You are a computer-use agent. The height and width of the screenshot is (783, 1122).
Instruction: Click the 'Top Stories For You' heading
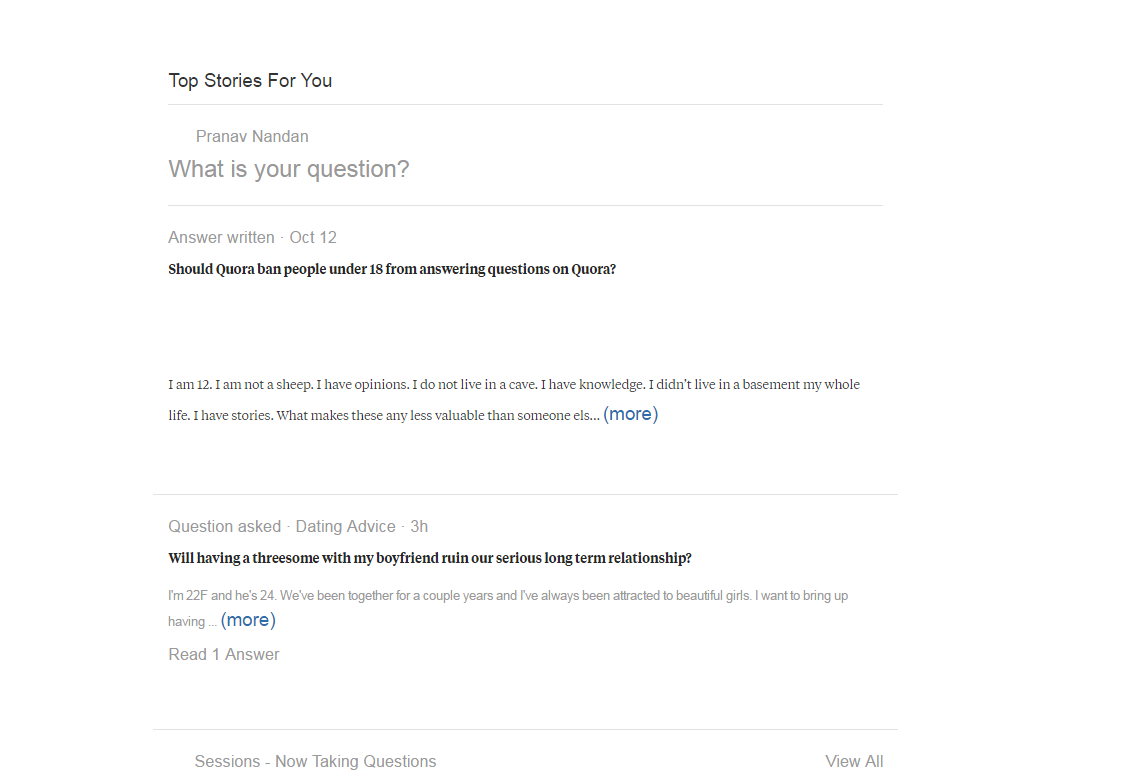(250, 80)
